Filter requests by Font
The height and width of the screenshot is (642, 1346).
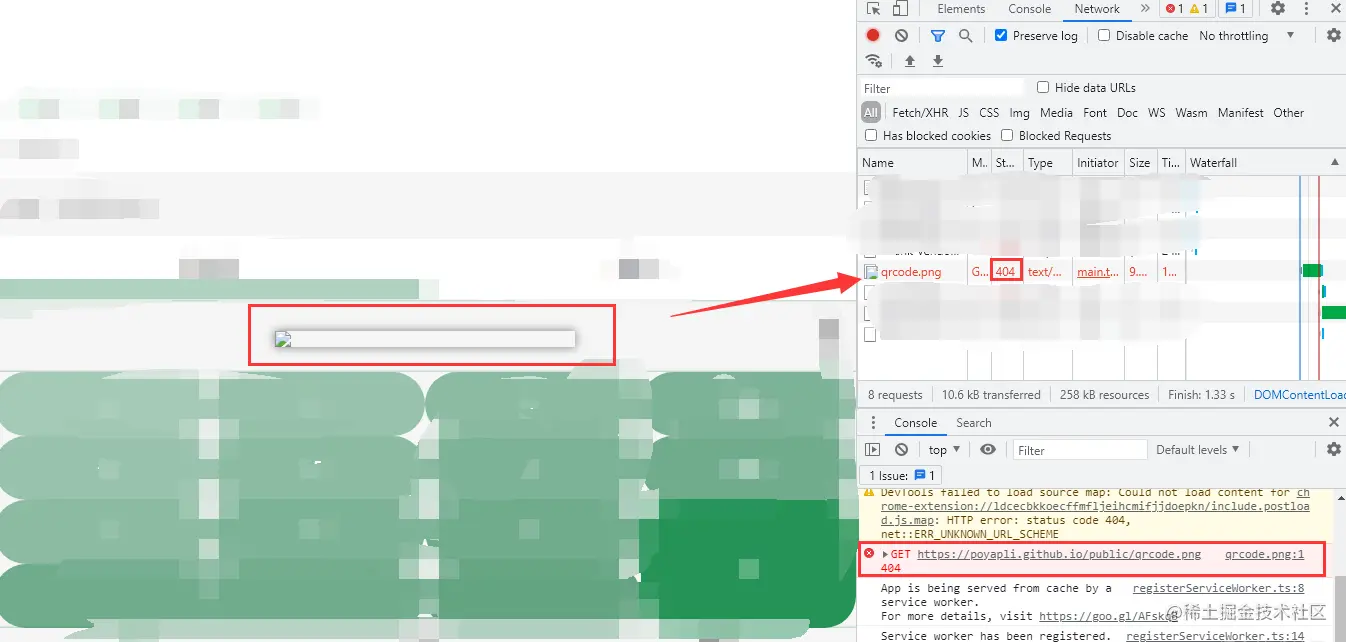click(1095, 113)
